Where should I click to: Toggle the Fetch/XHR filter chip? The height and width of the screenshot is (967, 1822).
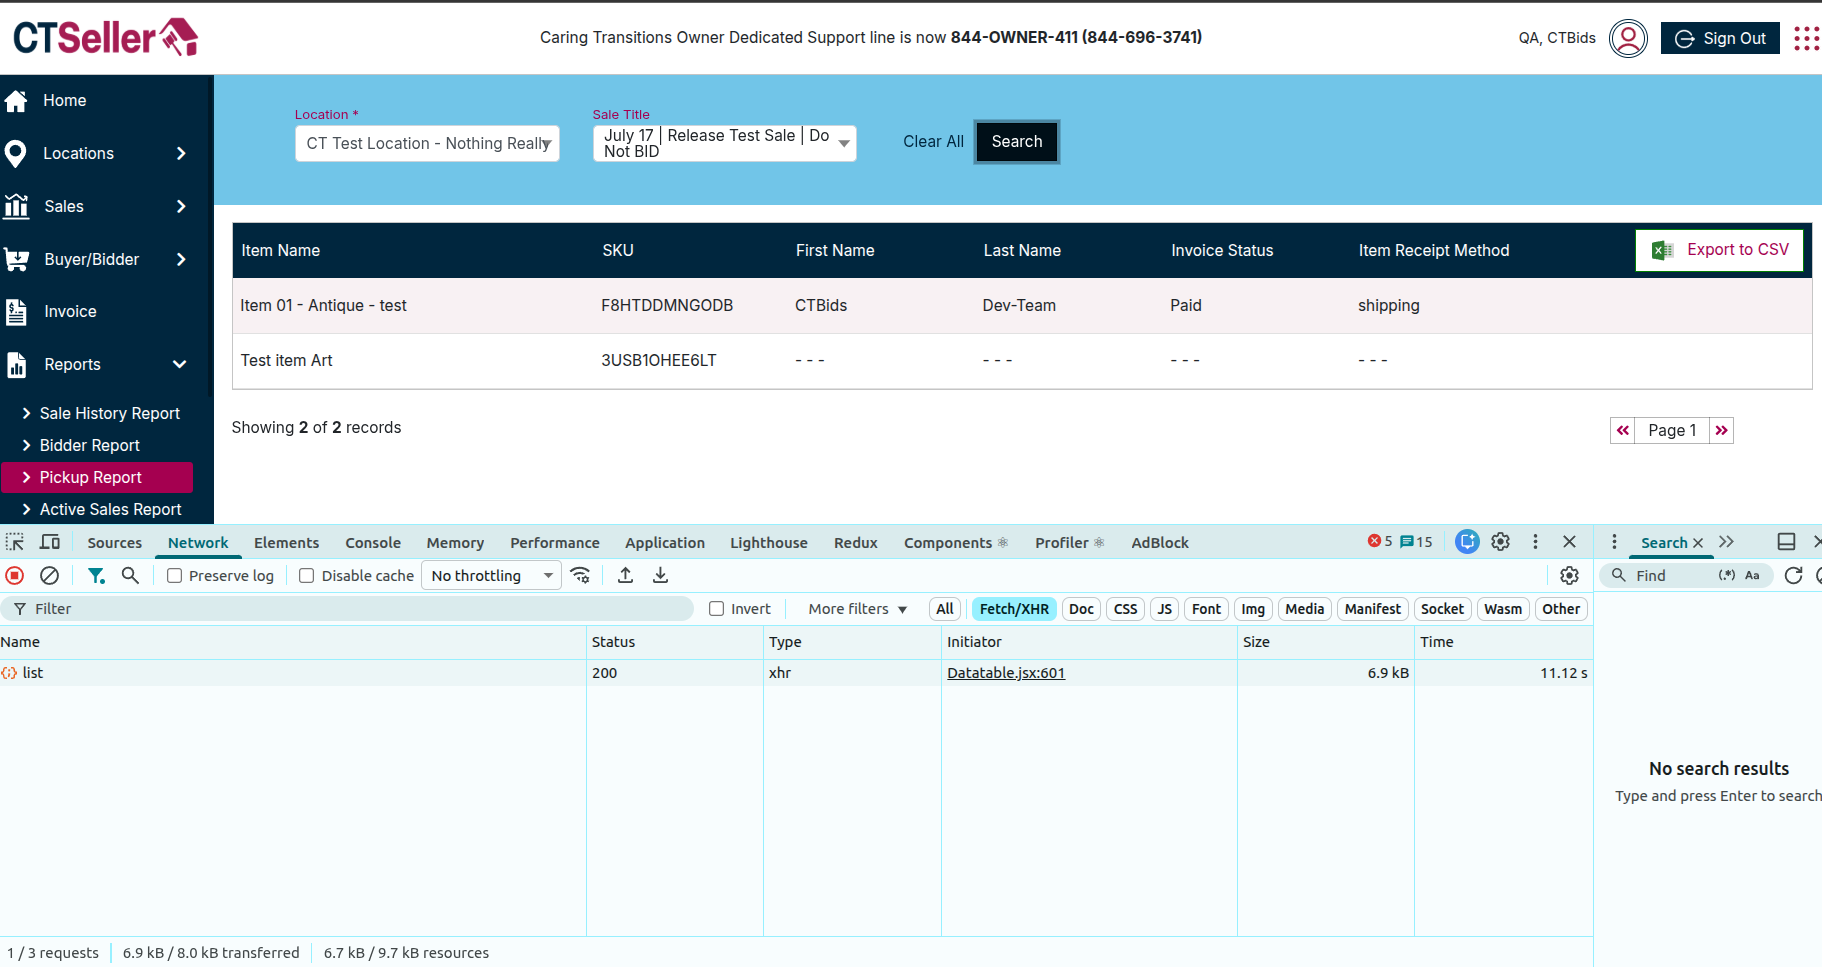[1014, 609]
